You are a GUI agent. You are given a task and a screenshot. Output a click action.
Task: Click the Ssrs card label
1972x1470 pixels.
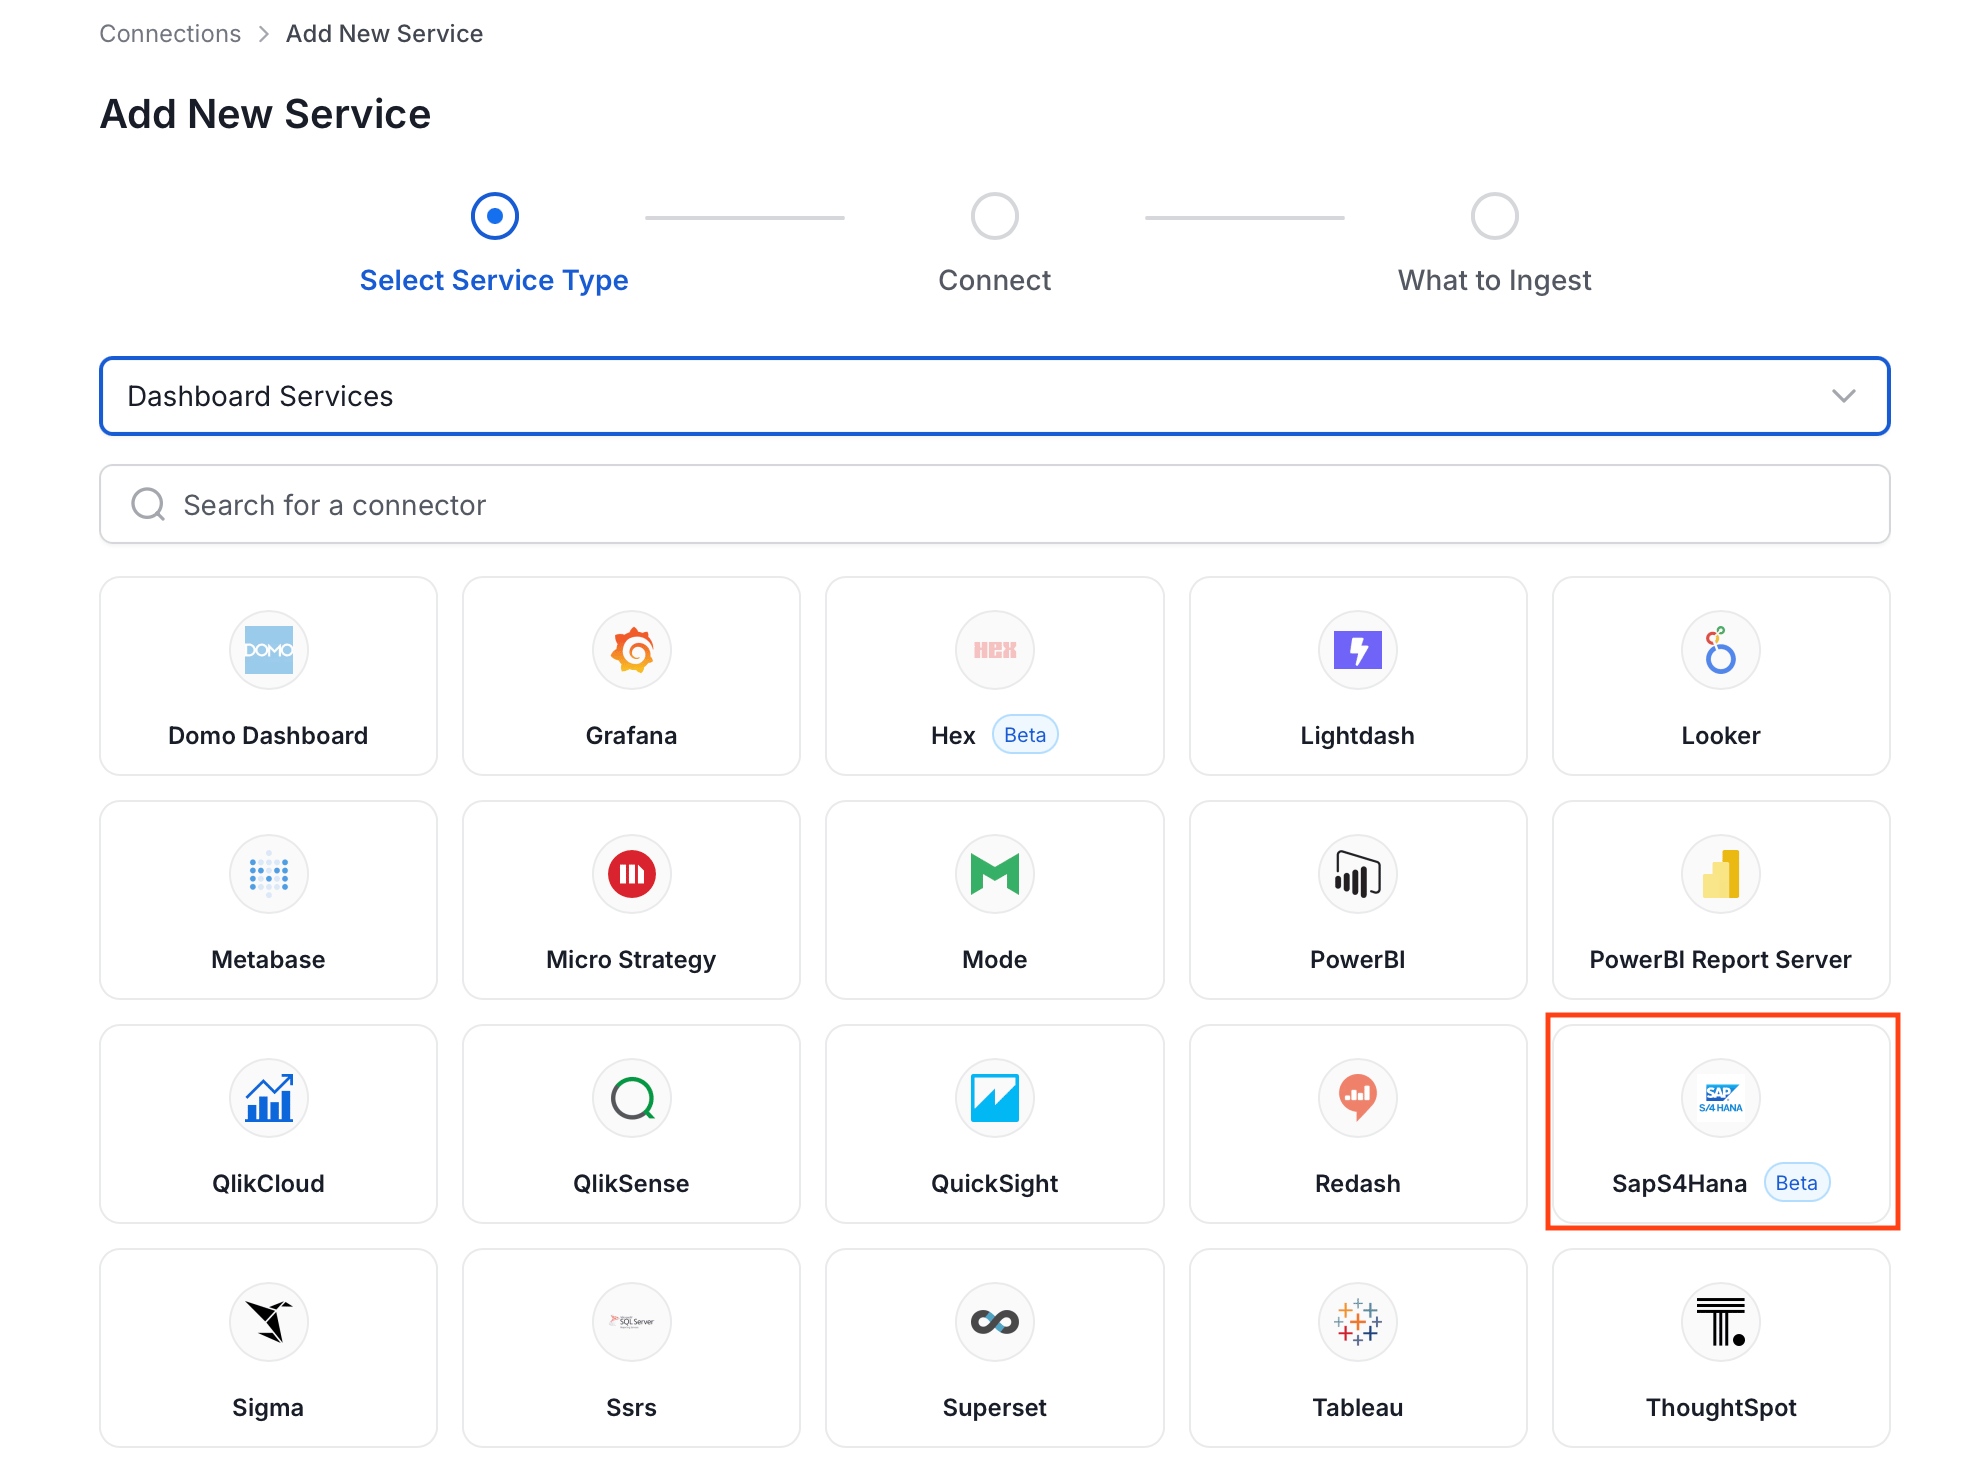[x=631, y=1407]
